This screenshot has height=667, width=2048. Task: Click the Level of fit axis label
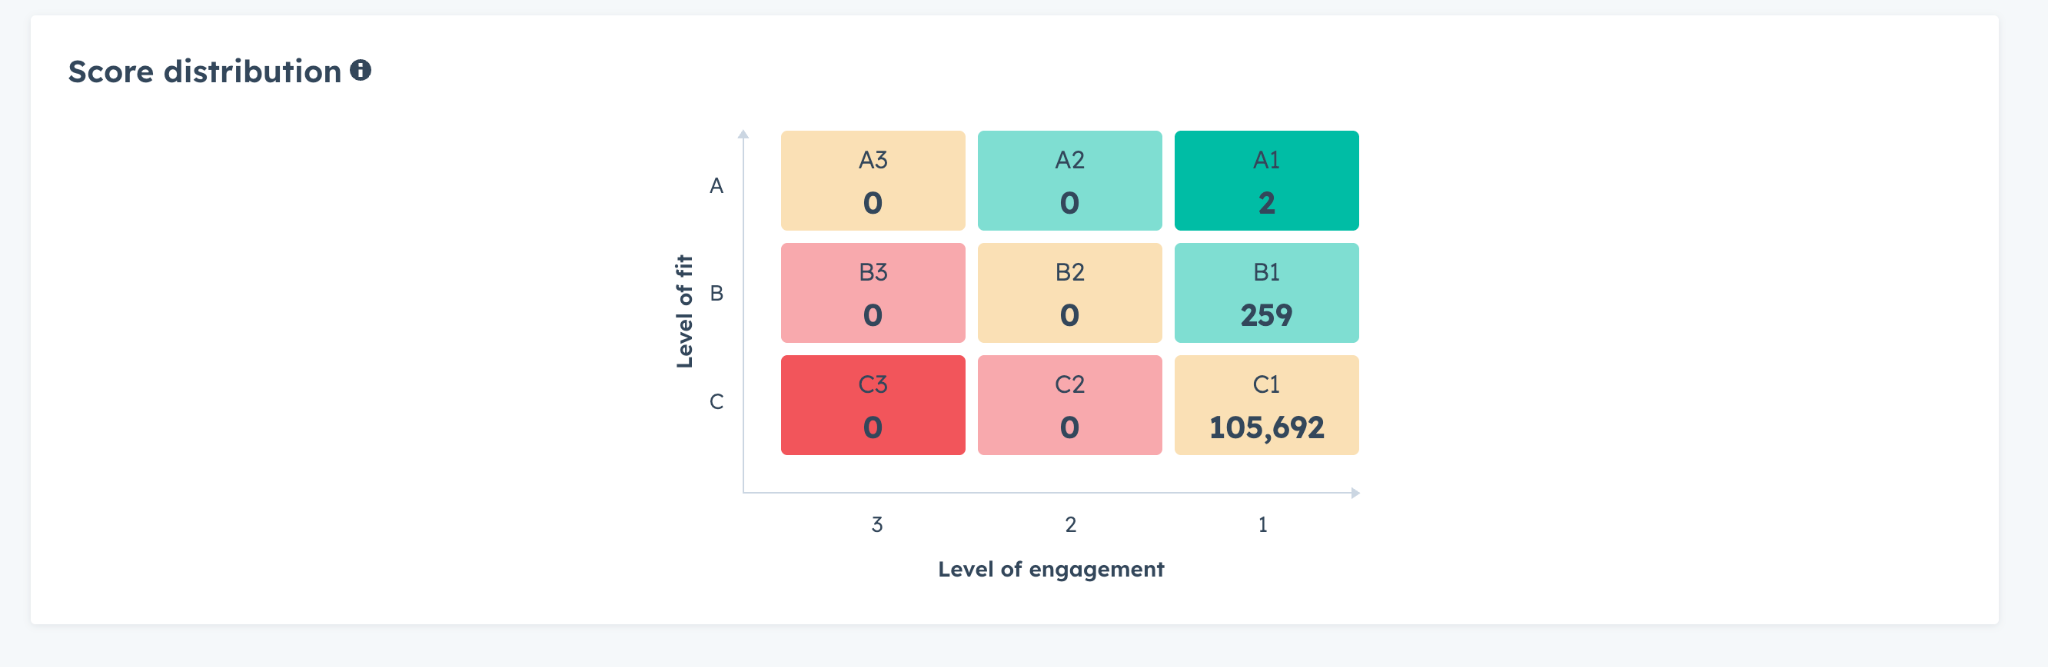tap(685, 311)
